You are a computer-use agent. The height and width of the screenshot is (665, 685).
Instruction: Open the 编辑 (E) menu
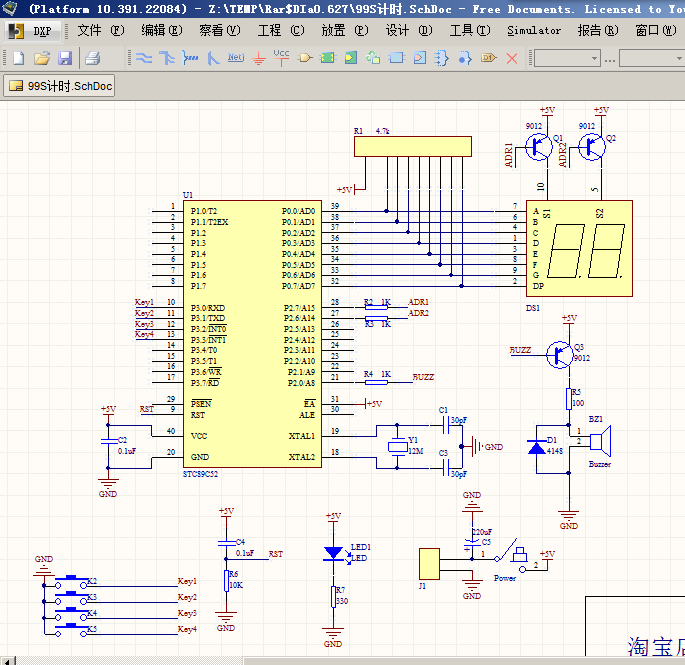click(x=162, y=31)
